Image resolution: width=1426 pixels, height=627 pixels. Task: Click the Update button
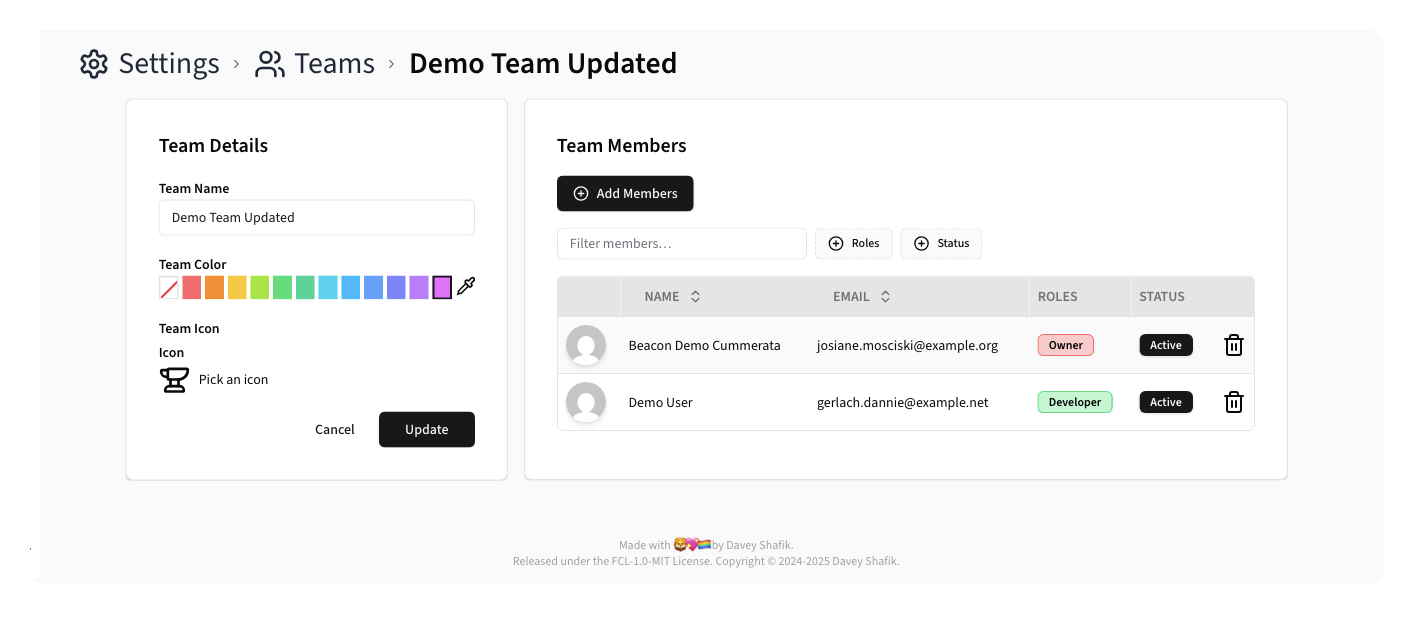click(x=426, y=429)
